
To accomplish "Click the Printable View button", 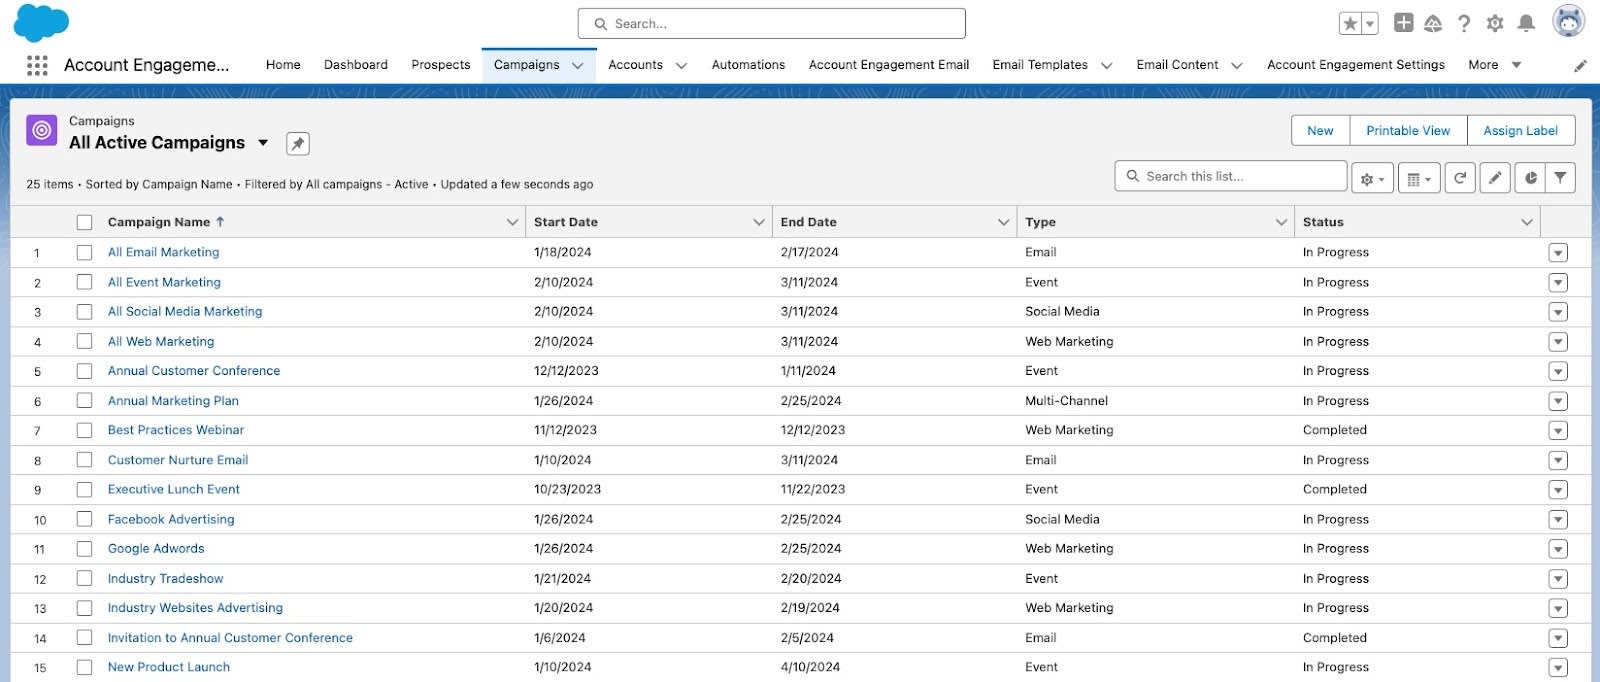I will 1408,131.
